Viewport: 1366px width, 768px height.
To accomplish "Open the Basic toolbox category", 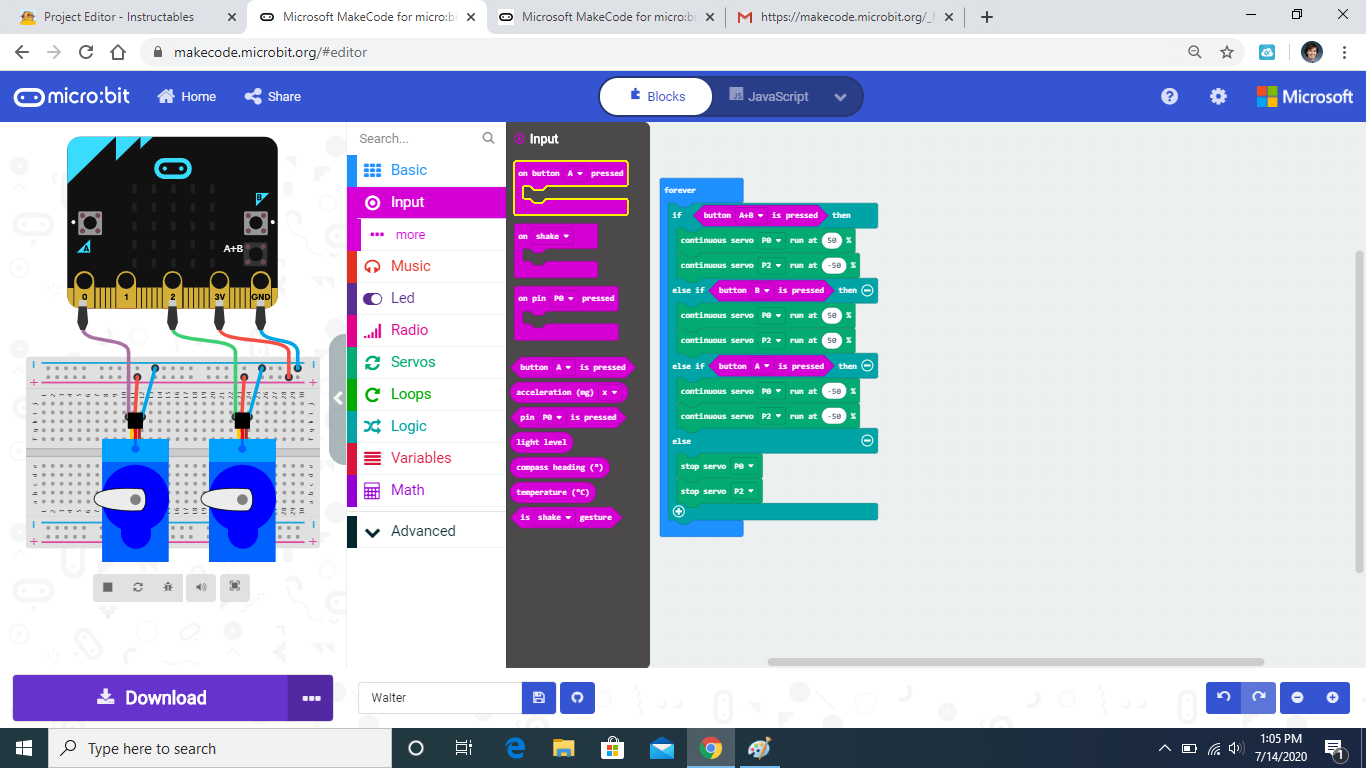I will coord(426,170).
